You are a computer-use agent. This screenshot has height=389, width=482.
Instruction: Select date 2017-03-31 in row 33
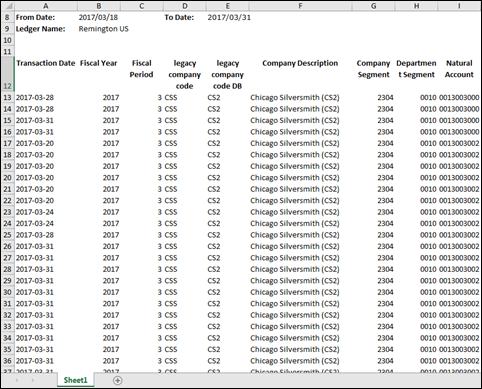click(46, 326)
